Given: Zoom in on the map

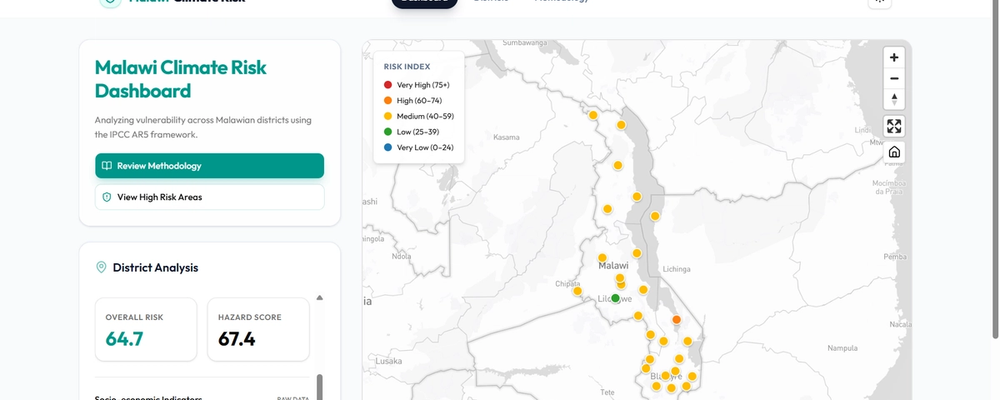Looking at the screenshot, I should 894,57.
